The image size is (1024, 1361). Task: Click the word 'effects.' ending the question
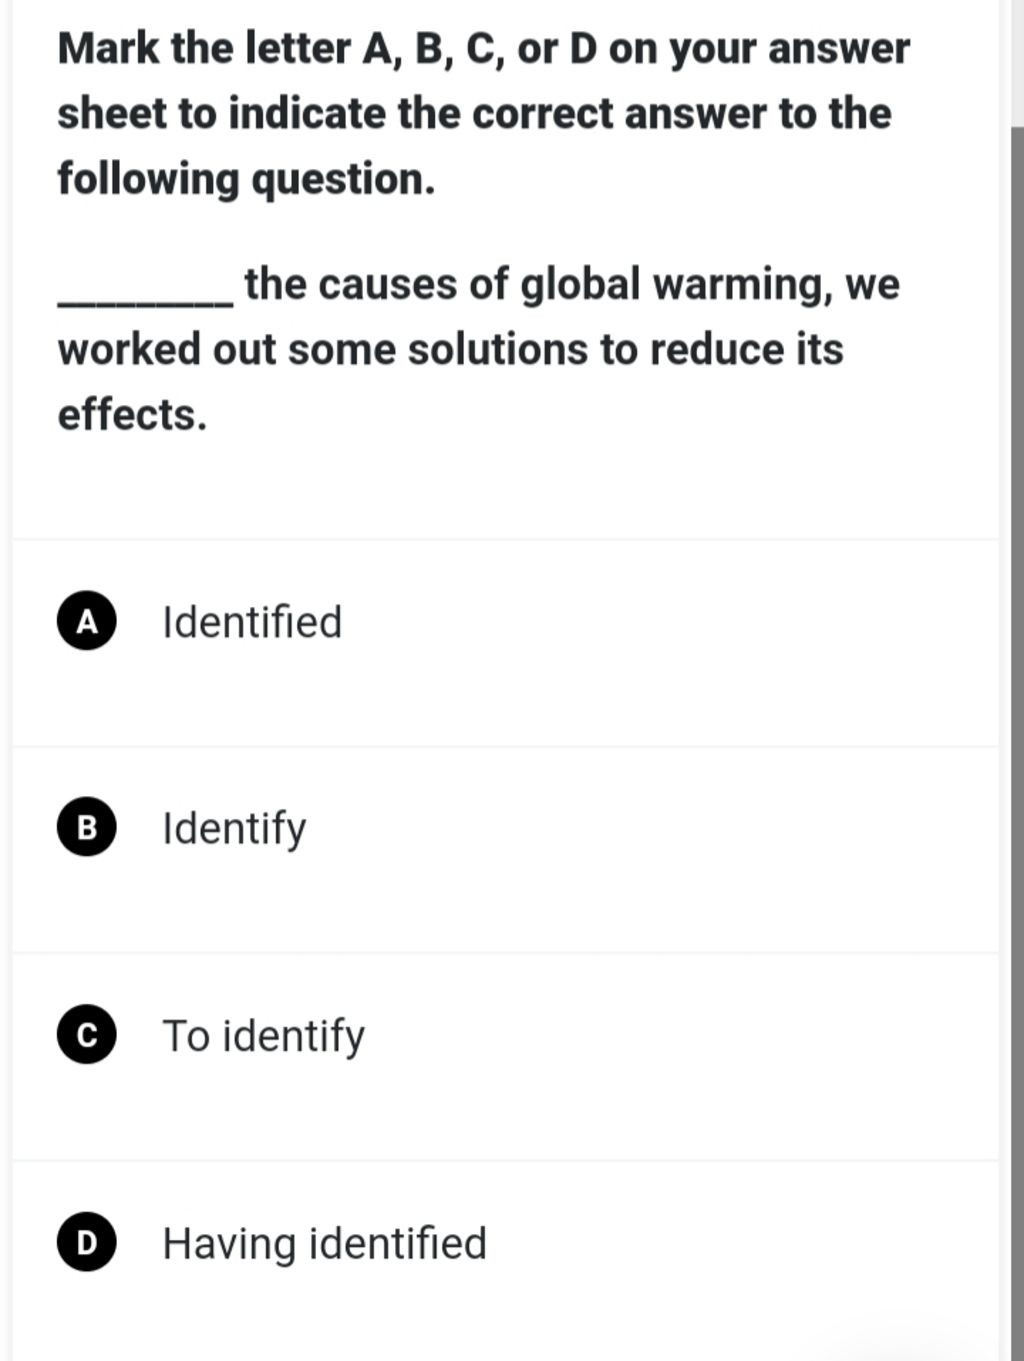[132, 414]
